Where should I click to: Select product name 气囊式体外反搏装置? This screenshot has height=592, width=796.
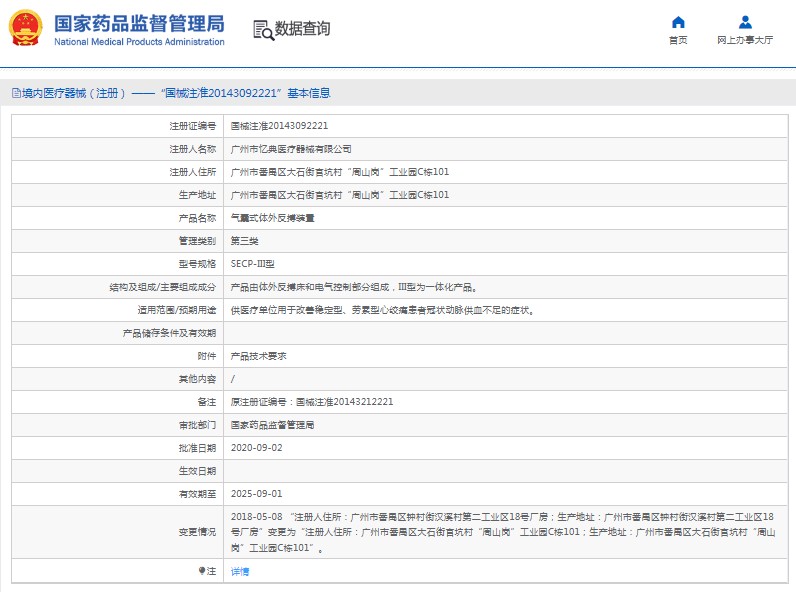pyautogui.click(x=273, y=218)
